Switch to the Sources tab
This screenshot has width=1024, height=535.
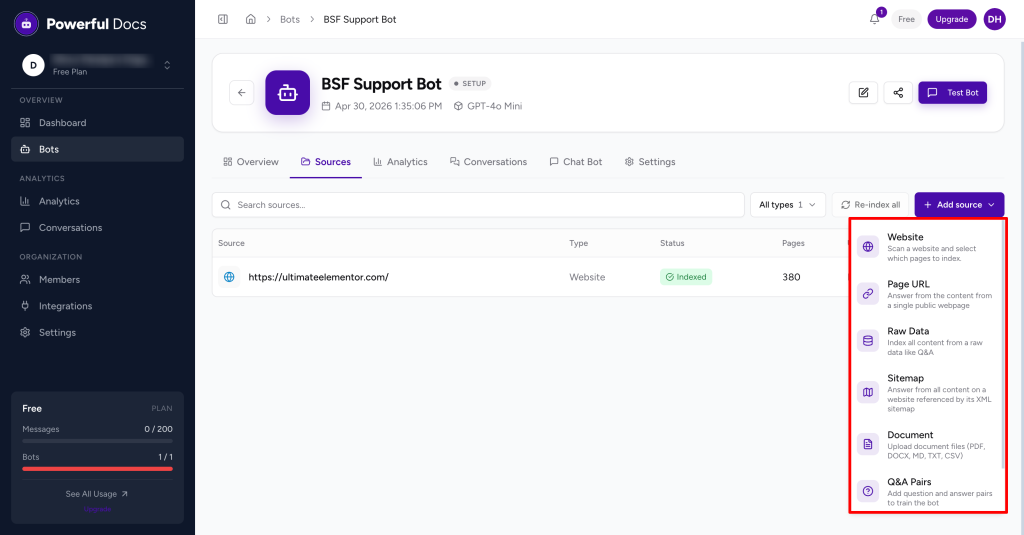click(326, 162)
